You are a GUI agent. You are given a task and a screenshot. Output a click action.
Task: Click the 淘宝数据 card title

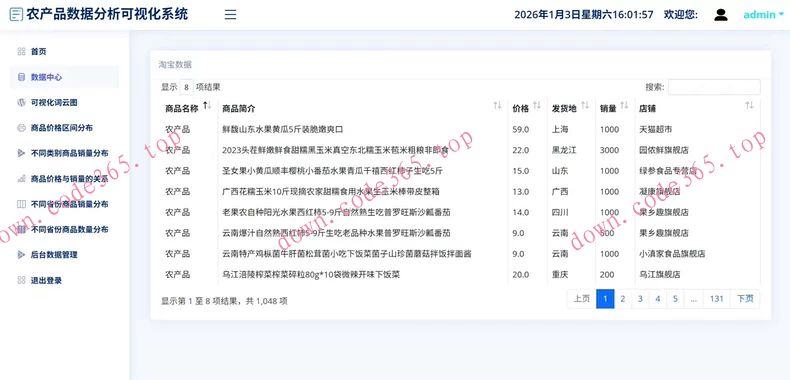tap(175, 65)
